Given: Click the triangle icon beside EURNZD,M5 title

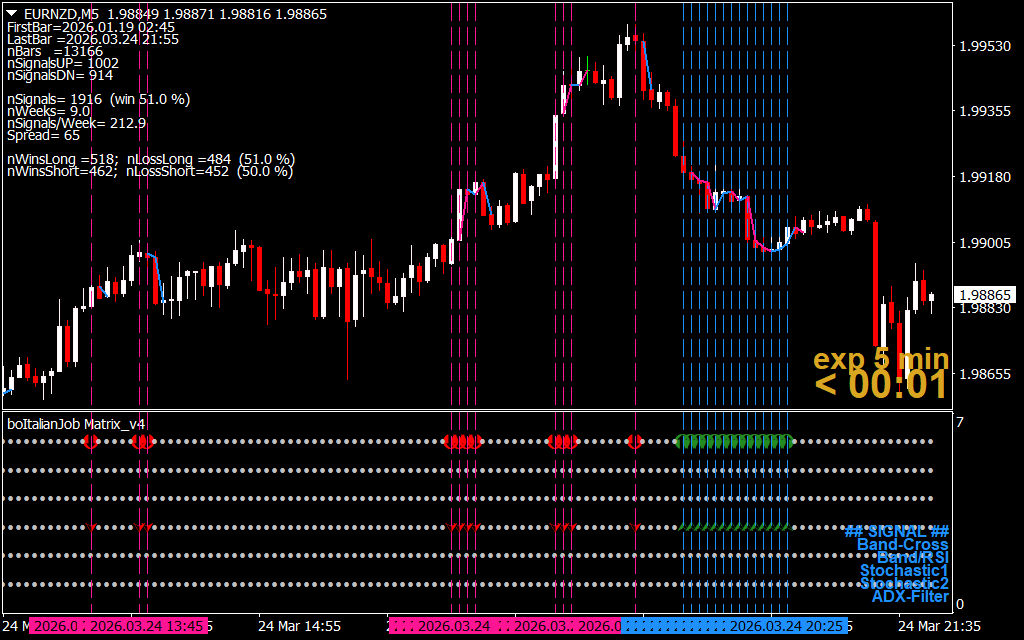Looking at the screenshot, I should point(11,13).
